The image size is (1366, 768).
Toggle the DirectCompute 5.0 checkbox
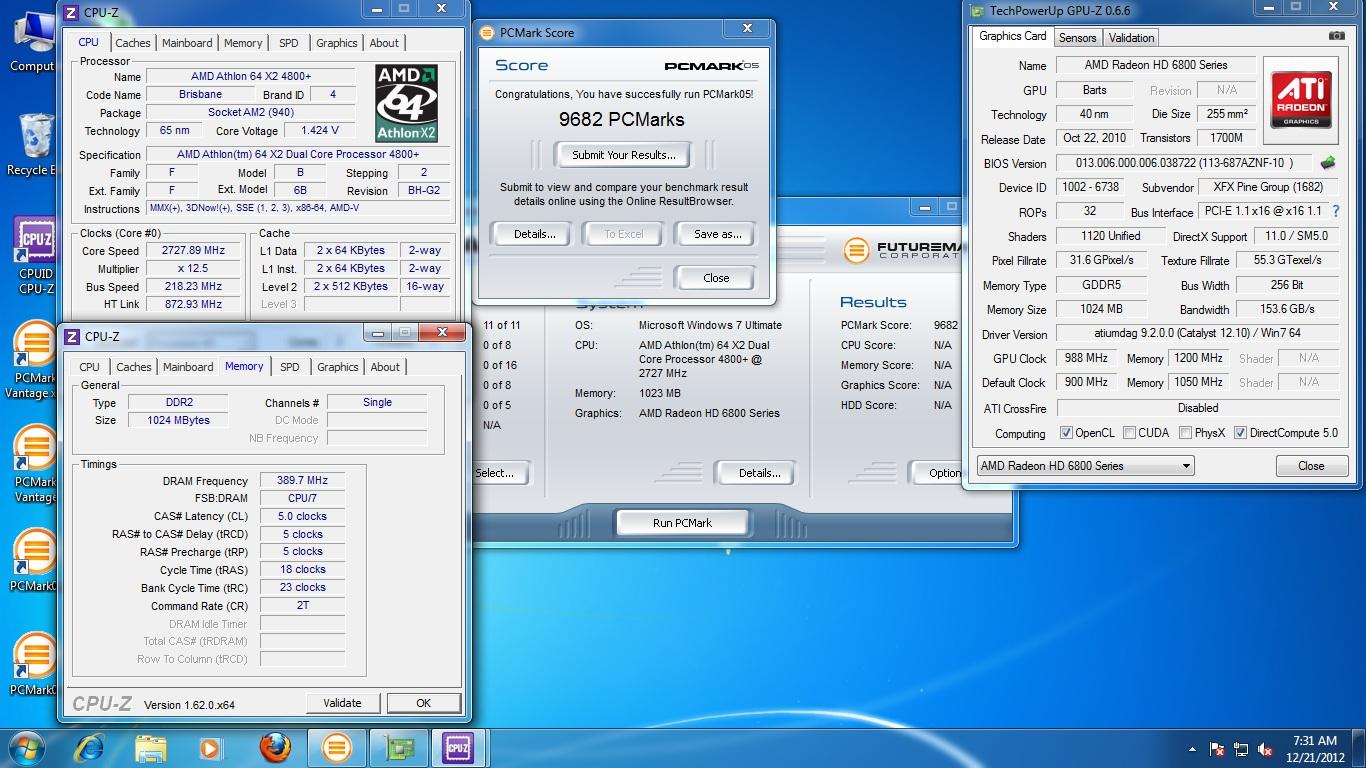[1241, 433]
